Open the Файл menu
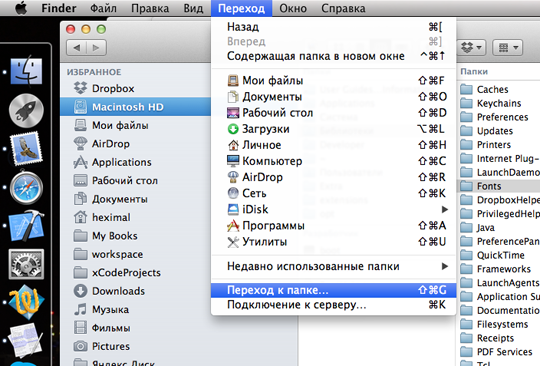The image size is (540, 366). tap(103, 8)
